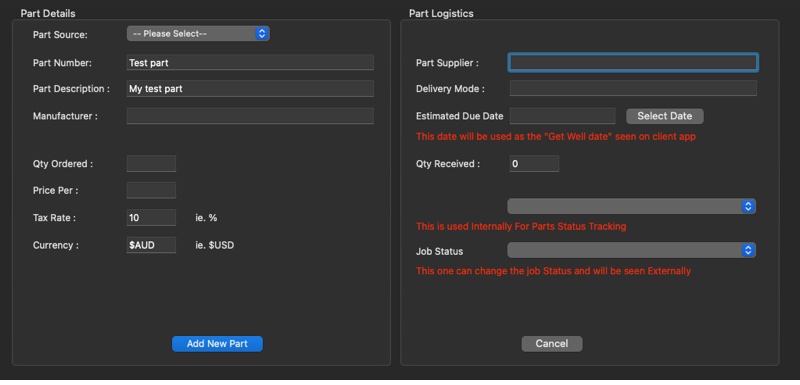Viewport: 800px width, 385px height.
Task: Click the 'ie. $USD' hint text
Action: click(215, 245)
